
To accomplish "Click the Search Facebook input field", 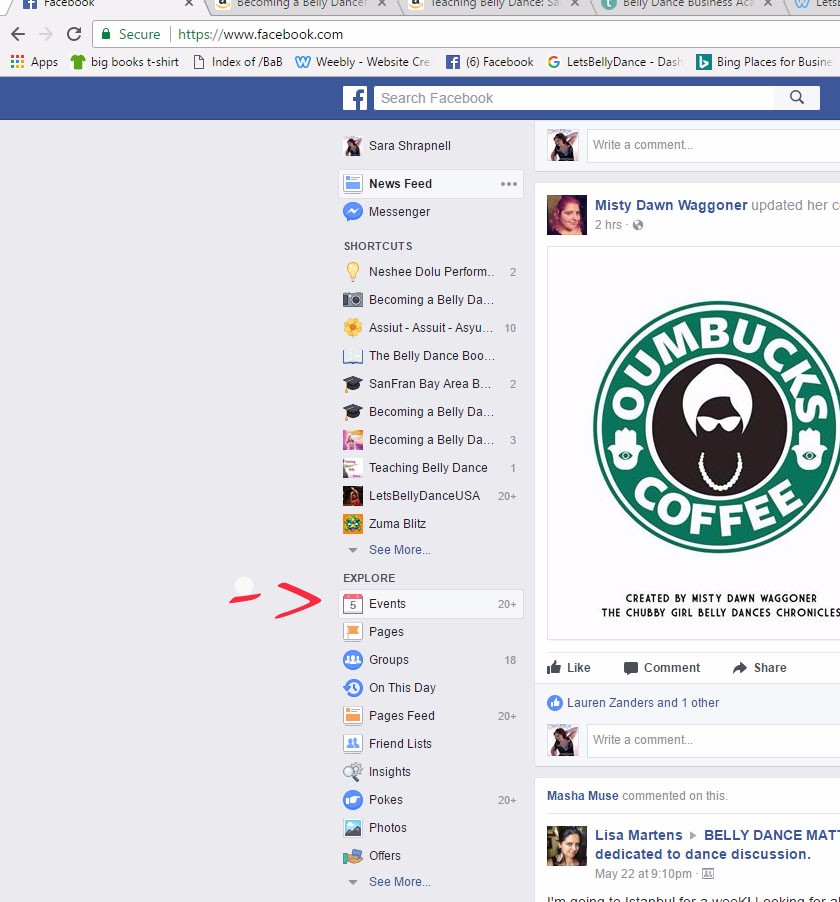I will [x=574, y=98].
